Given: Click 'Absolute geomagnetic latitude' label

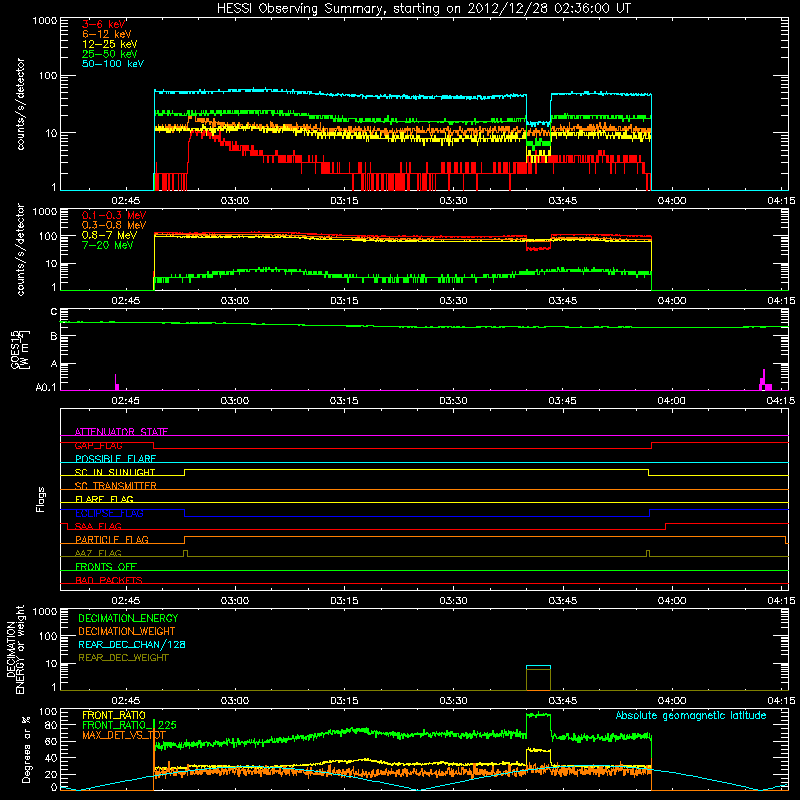Looking at the screenshot, I should (691, 715).
